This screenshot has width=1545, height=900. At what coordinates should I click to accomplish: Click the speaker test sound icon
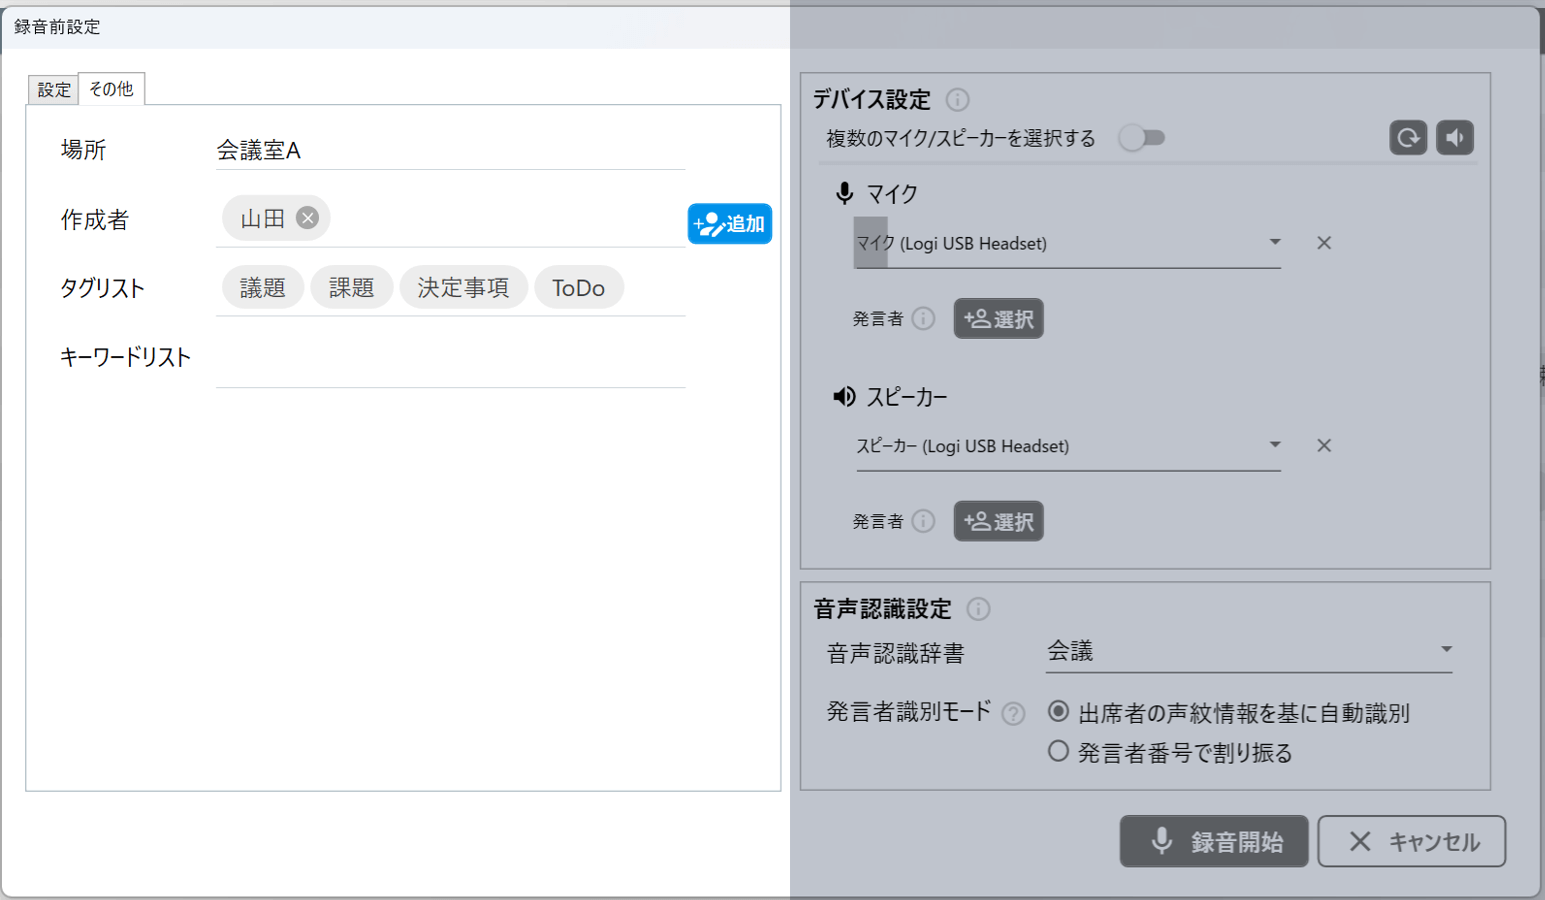(1455, 138)
